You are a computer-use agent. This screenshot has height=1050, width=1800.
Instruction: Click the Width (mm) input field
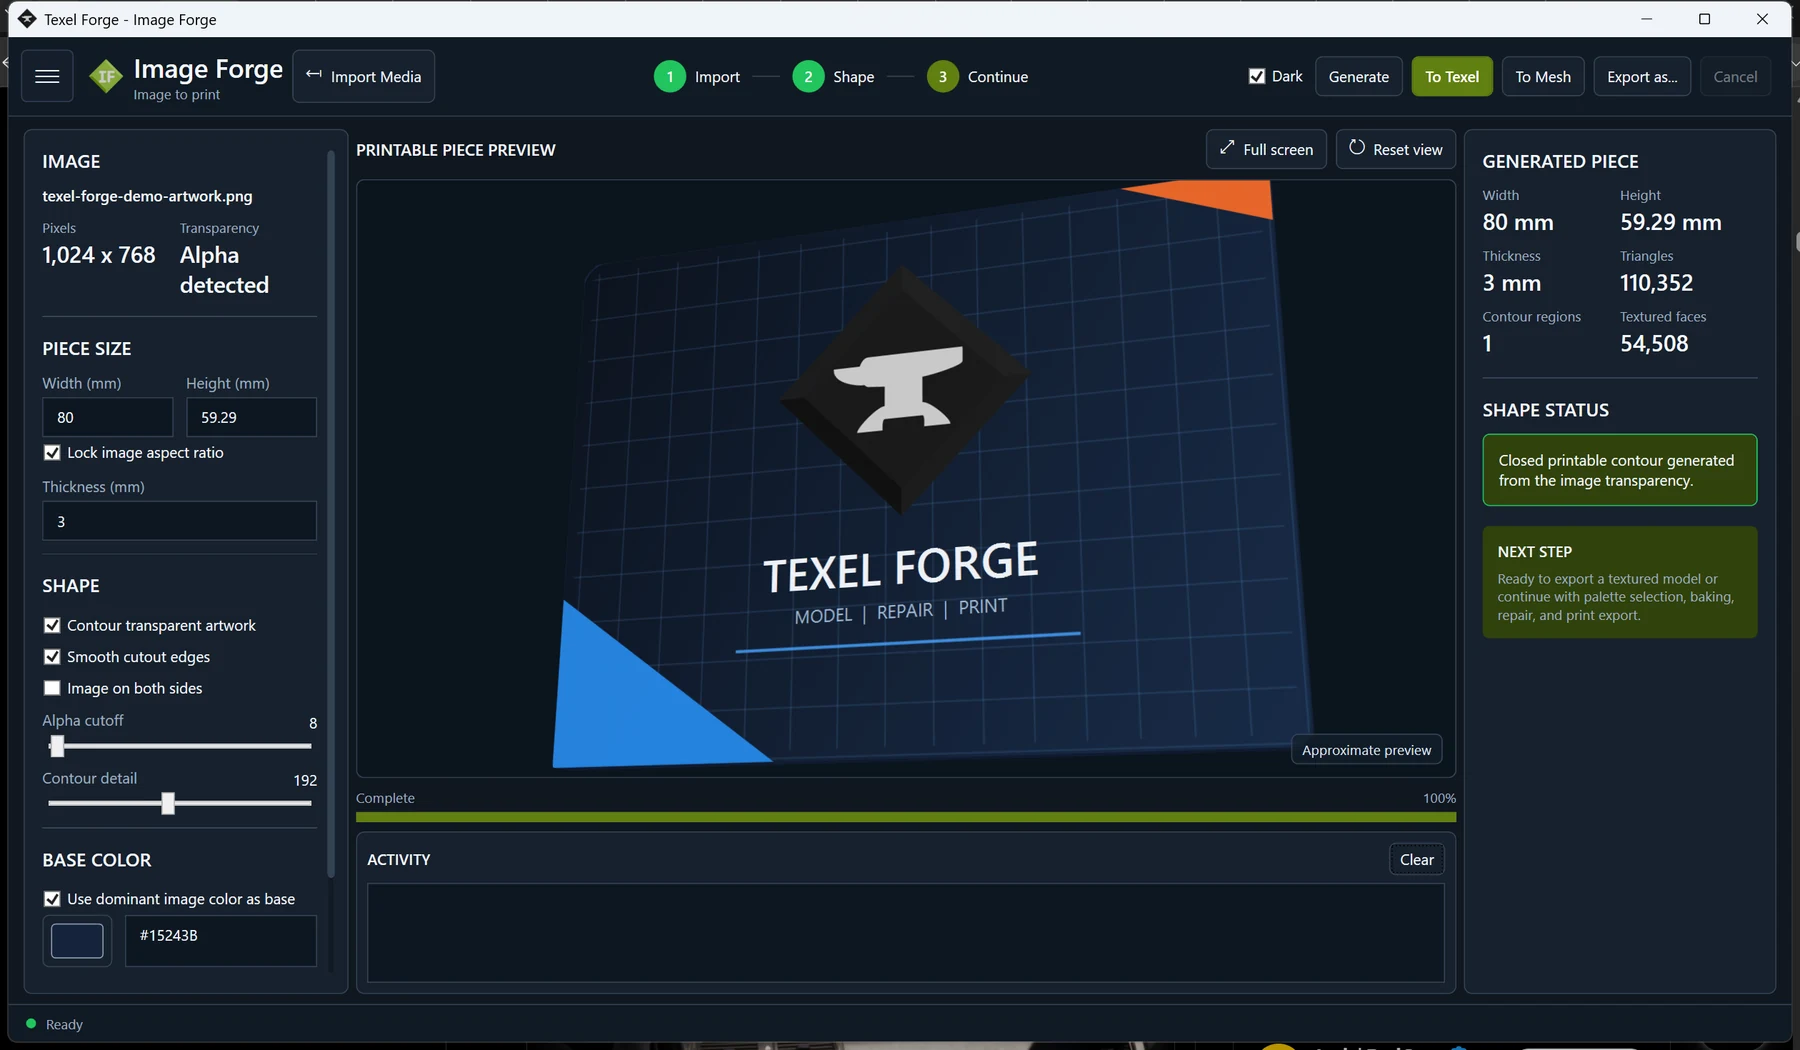click(x=108, y=417)
